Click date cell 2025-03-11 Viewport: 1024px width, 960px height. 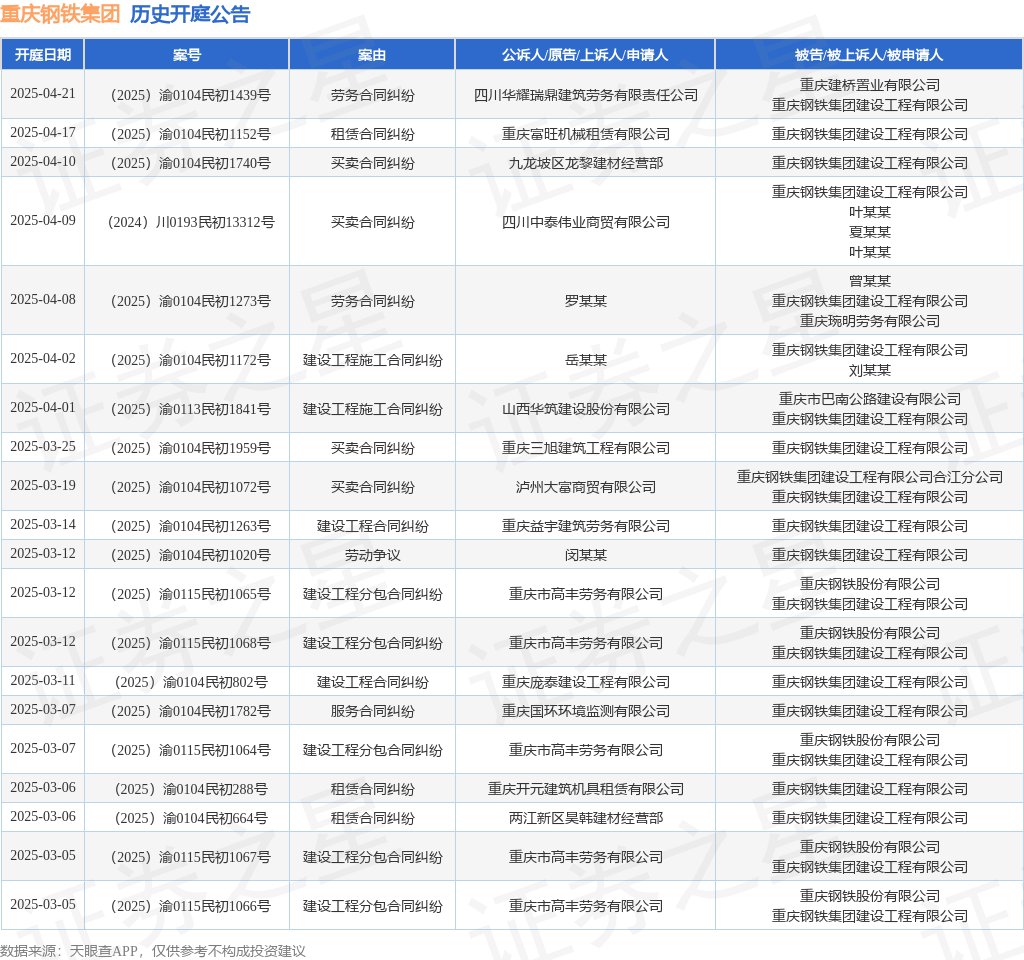(x=43, y=680)
